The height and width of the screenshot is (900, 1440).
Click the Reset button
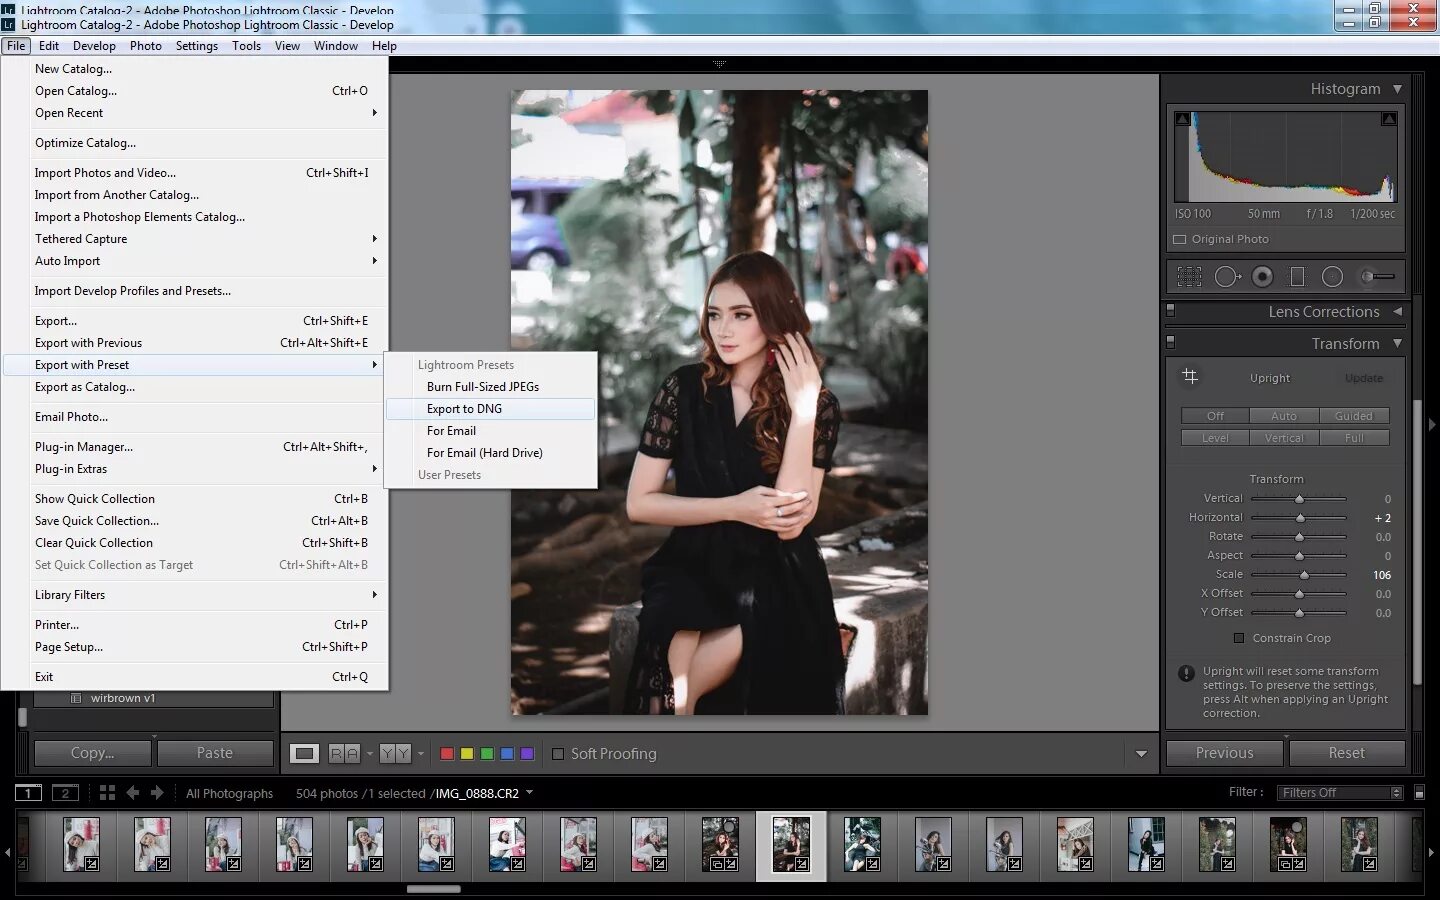1346,753
